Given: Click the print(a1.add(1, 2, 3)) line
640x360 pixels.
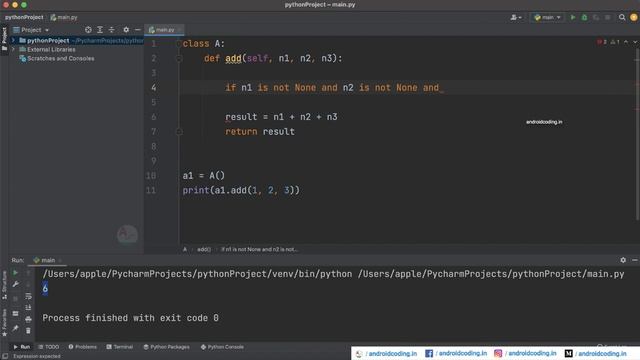Looking at the screenshot, I should [241, 191].
